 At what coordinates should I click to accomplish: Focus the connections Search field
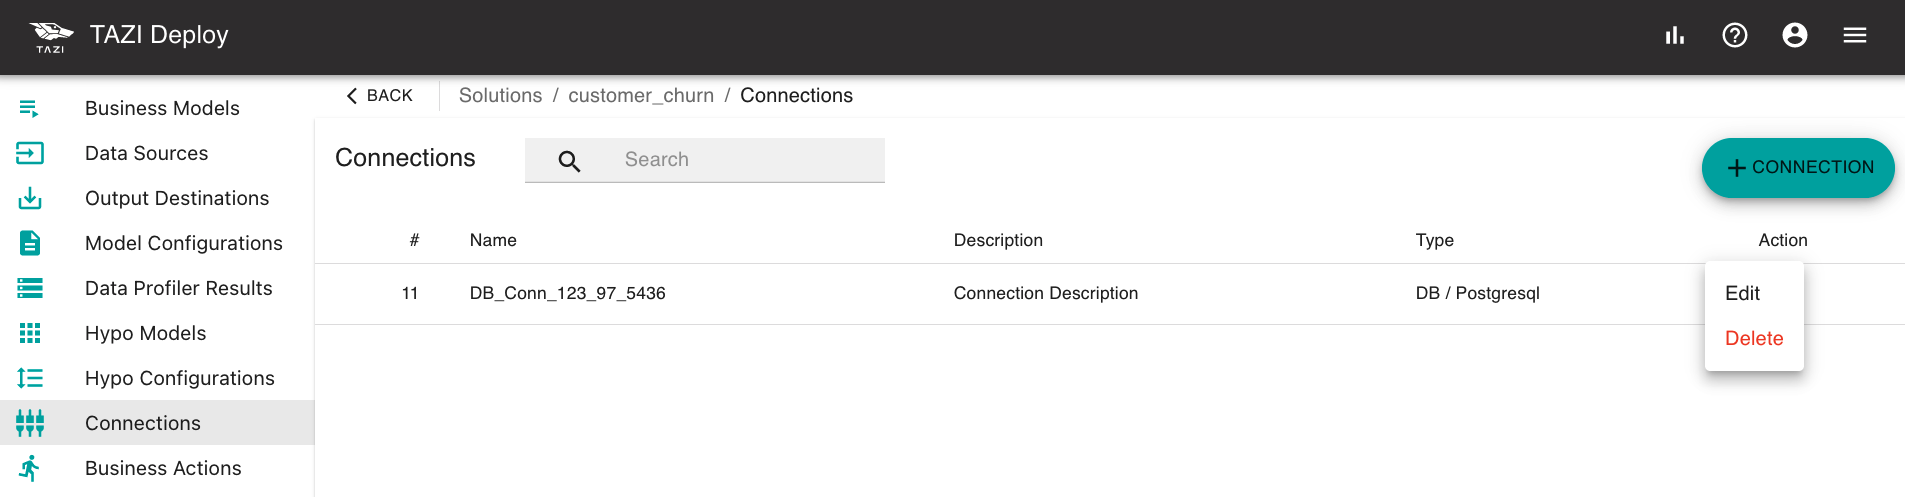tap(705, 160)
